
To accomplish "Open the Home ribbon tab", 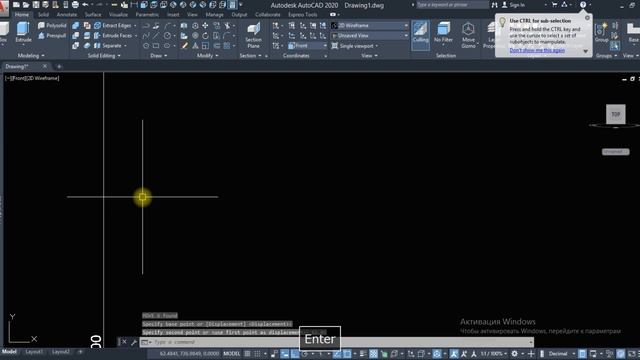I will [22, 15].
